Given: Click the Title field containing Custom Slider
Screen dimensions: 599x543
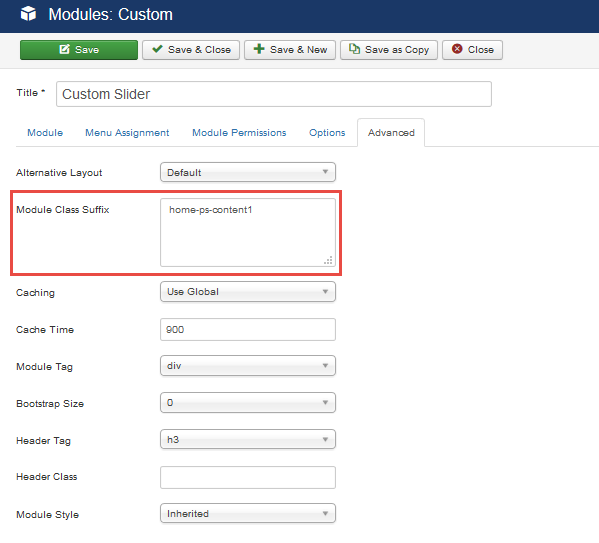Looking at the screenshot, I should (274, 94).
